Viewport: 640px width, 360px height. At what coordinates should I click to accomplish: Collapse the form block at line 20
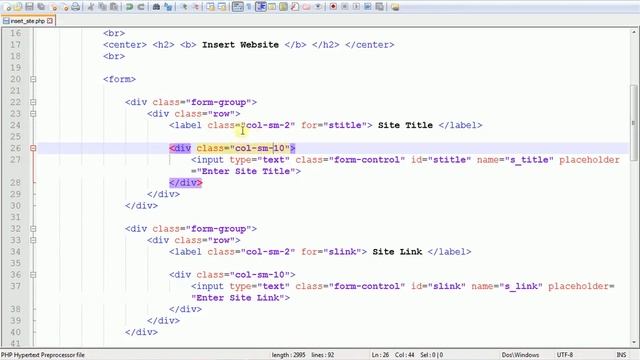pos(33,79)
